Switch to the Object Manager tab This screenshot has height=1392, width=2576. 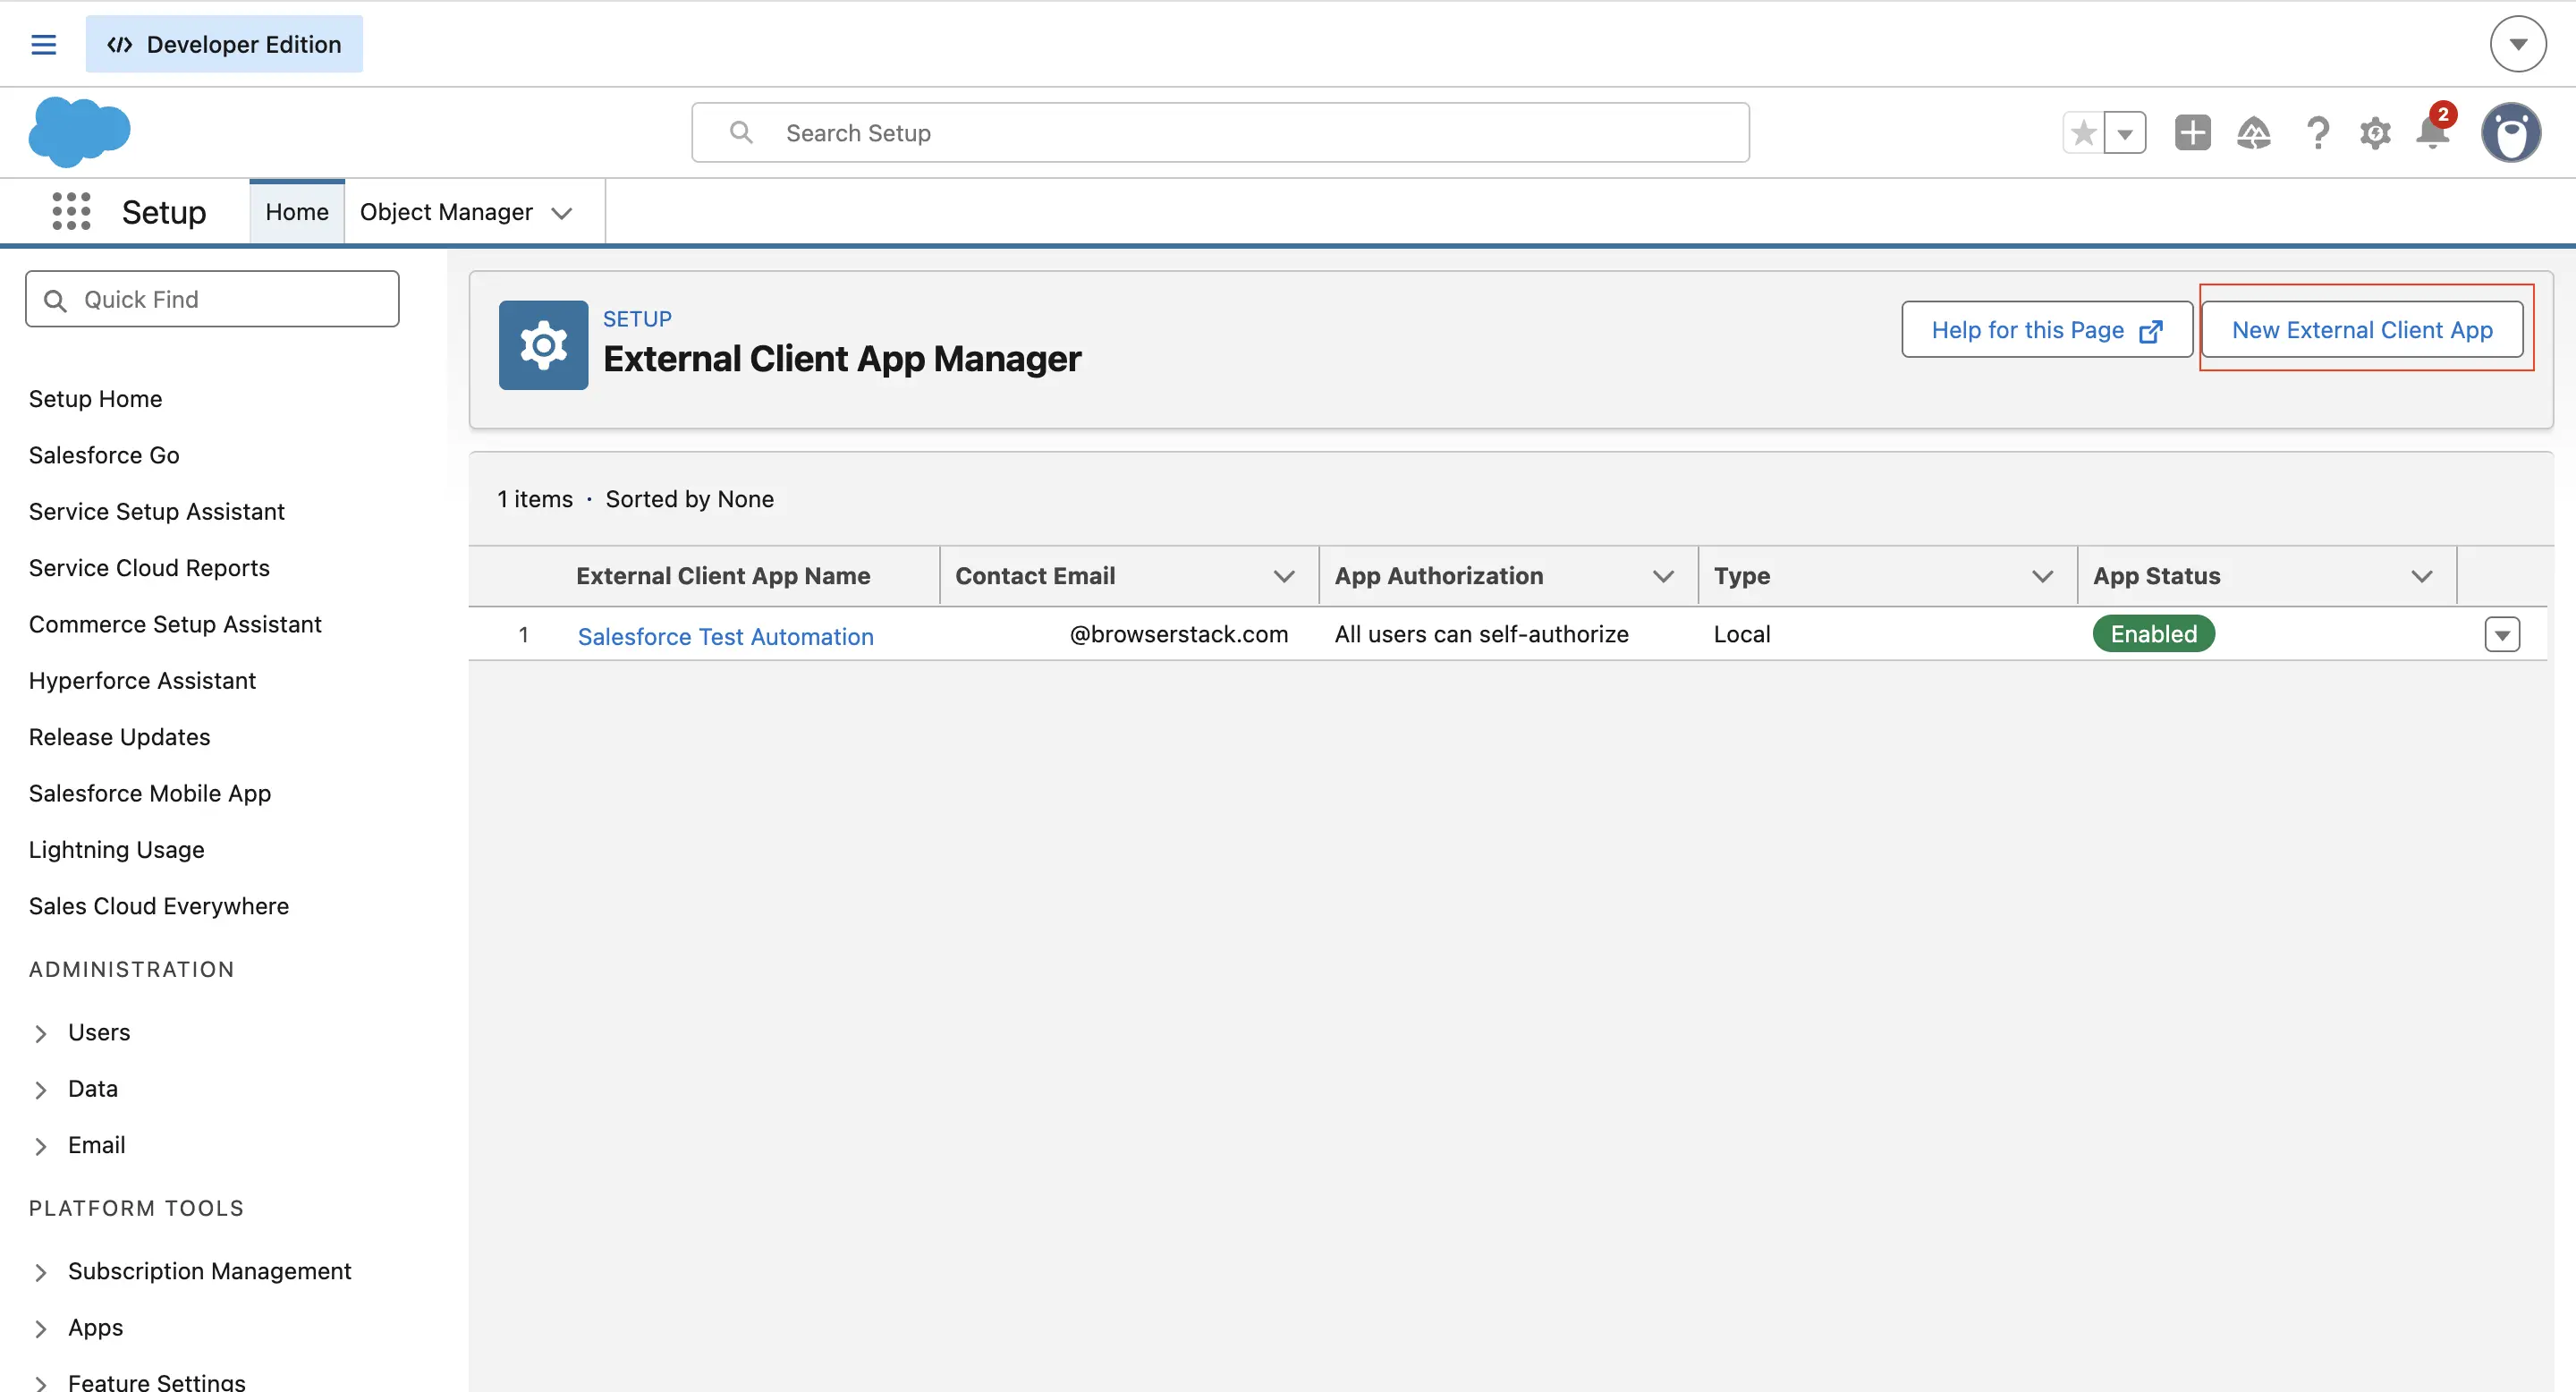pos(447,211)
